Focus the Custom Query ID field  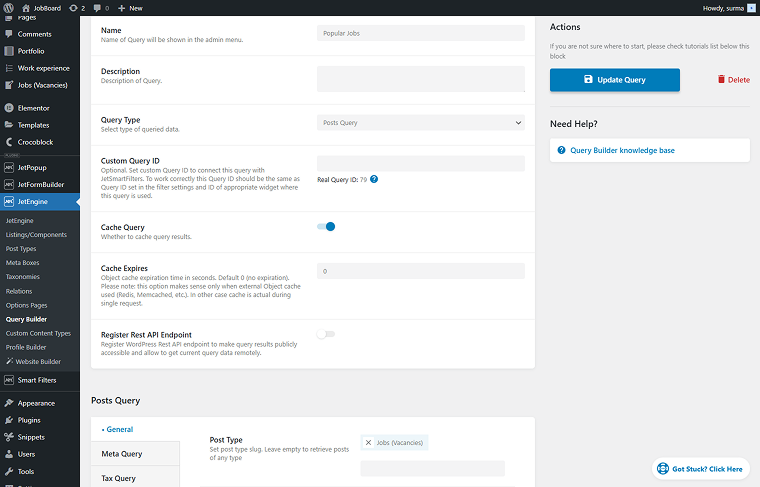[421, 163]
